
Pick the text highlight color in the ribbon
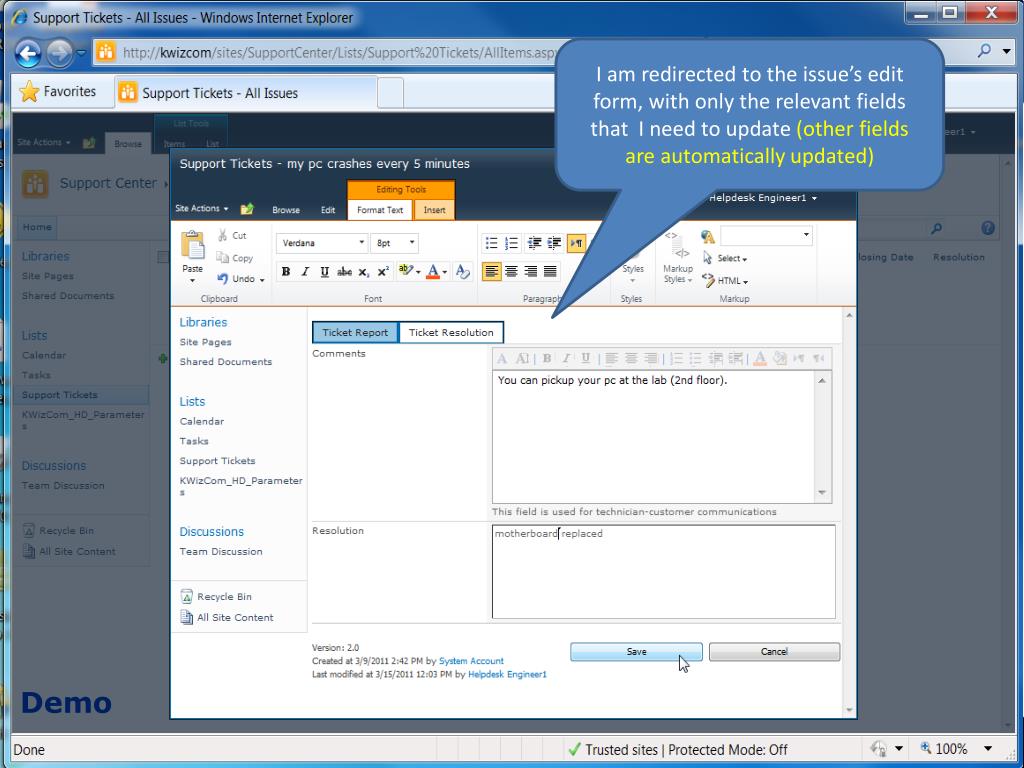coord(406,271)
